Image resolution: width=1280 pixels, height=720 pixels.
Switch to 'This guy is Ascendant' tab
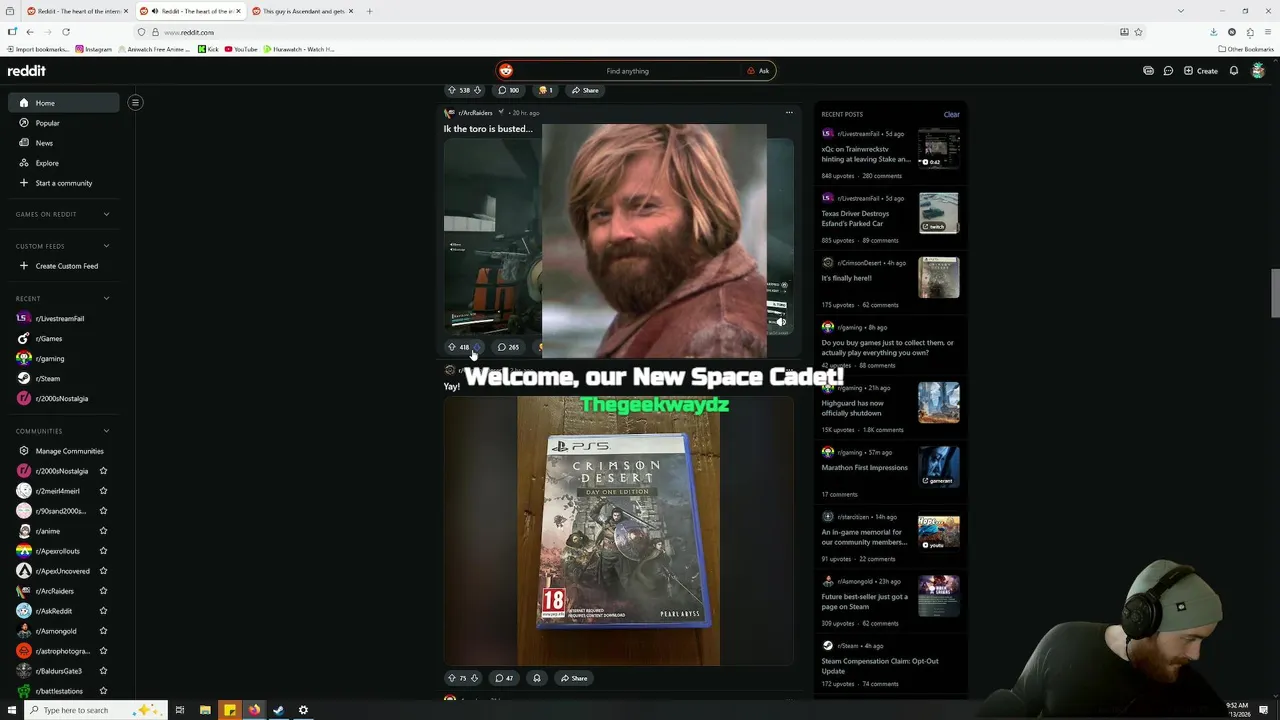click(x=303, y=11)
